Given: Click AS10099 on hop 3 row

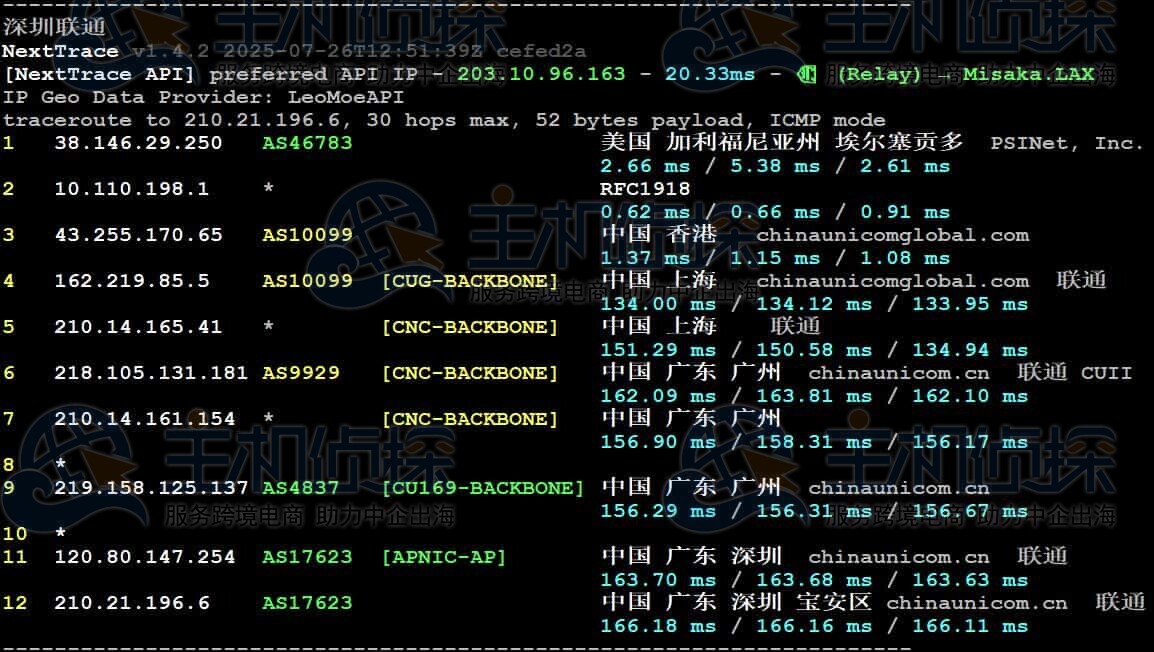Looking at the screenshot, I should click(307, 235).
